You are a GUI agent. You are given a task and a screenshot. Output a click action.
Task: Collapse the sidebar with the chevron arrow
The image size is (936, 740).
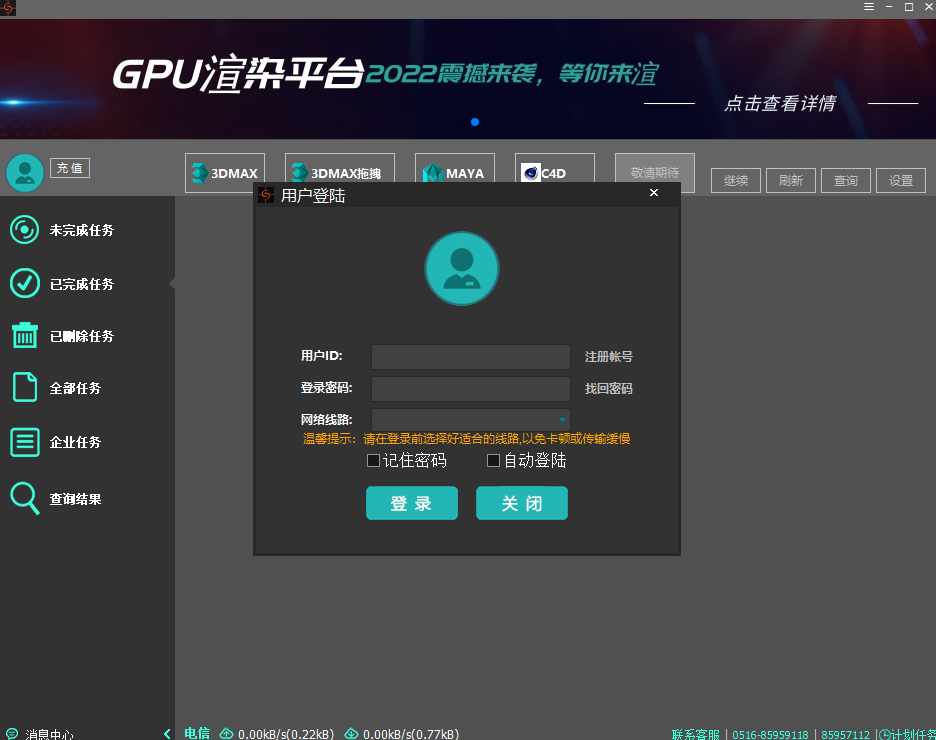pyautogui.click(x=167, y=734)
